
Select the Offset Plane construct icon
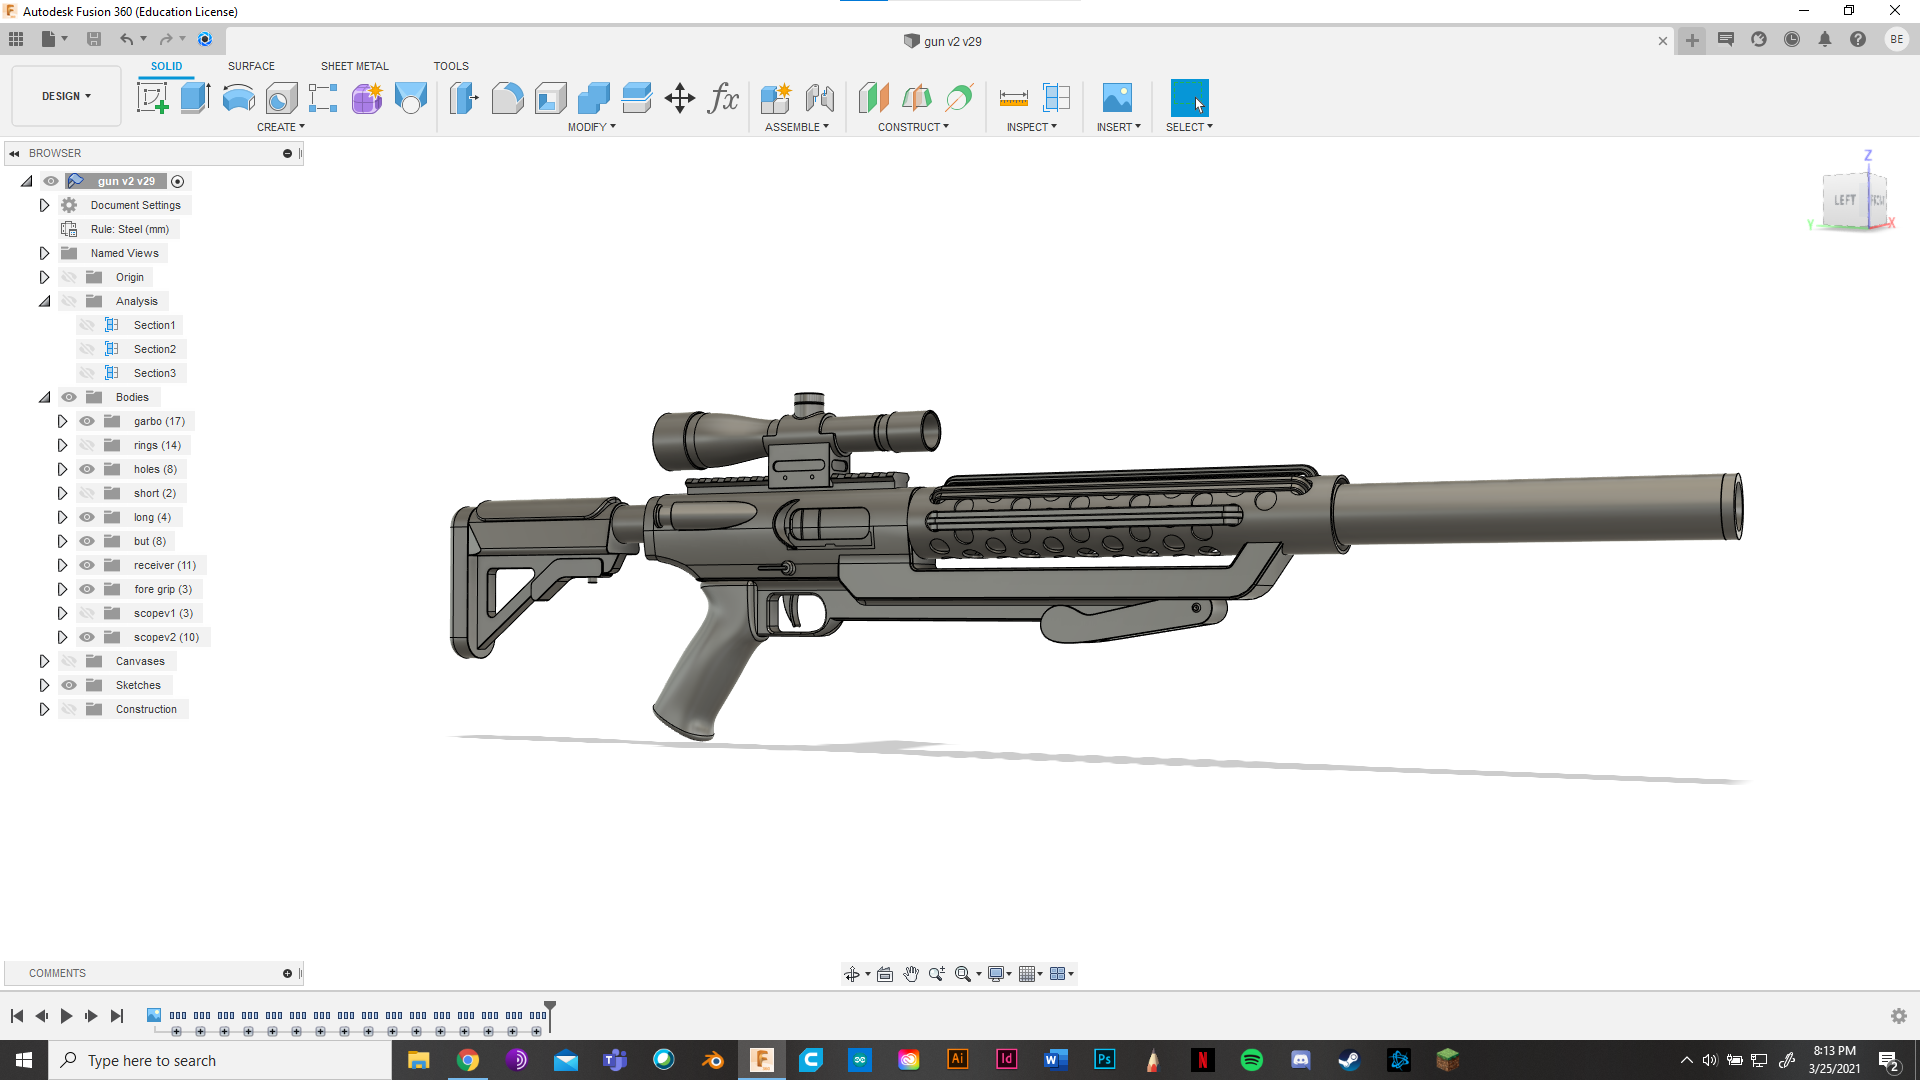[x=873, y=98]
